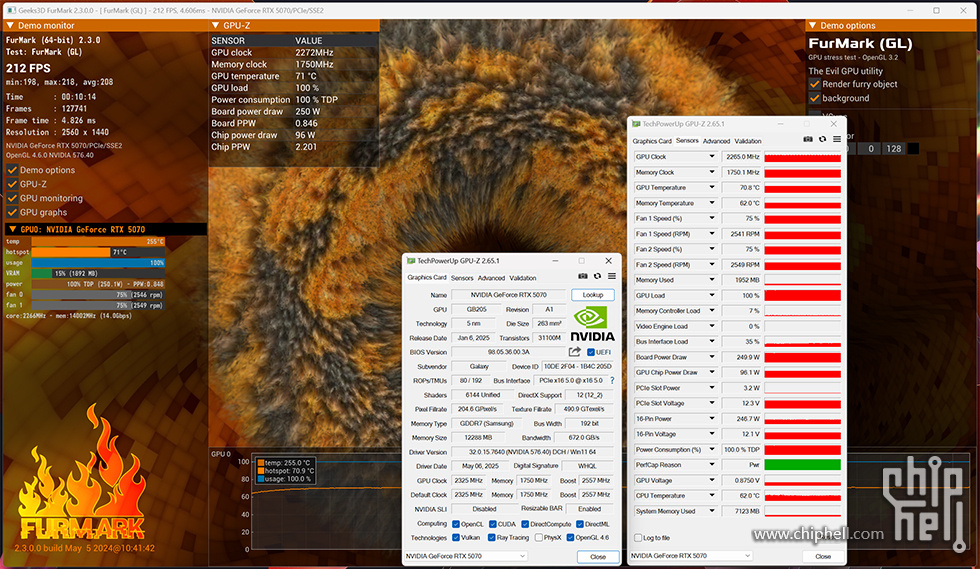Open Validation tab in GPU-Z Sensors window
Image resolution: width=980 pixels, height=569 pixels.
point(748,141)
